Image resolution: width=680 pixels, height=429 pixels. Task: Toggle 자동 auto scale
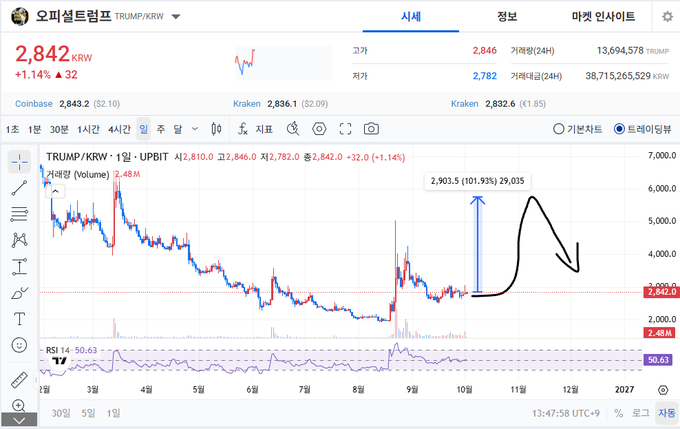point(667,413)
